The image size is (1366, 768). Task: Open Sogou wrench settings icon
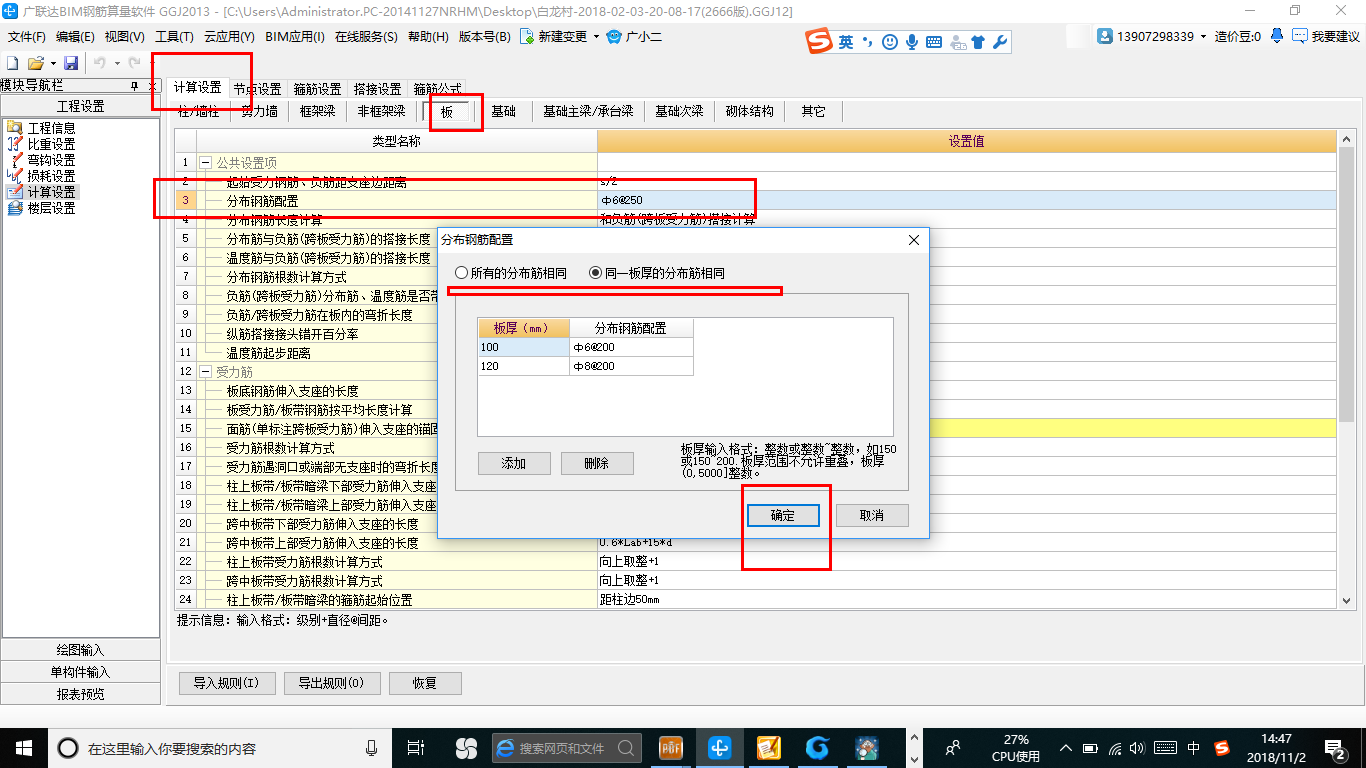[999, 42]
